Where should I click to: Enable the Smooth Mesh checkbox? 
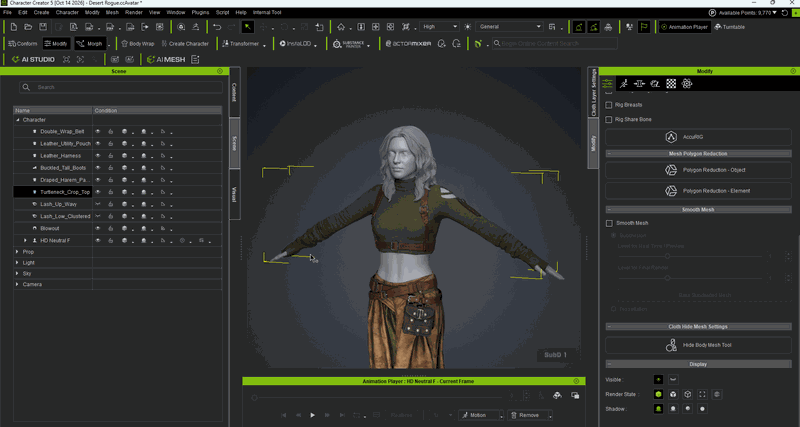(609, 223)
